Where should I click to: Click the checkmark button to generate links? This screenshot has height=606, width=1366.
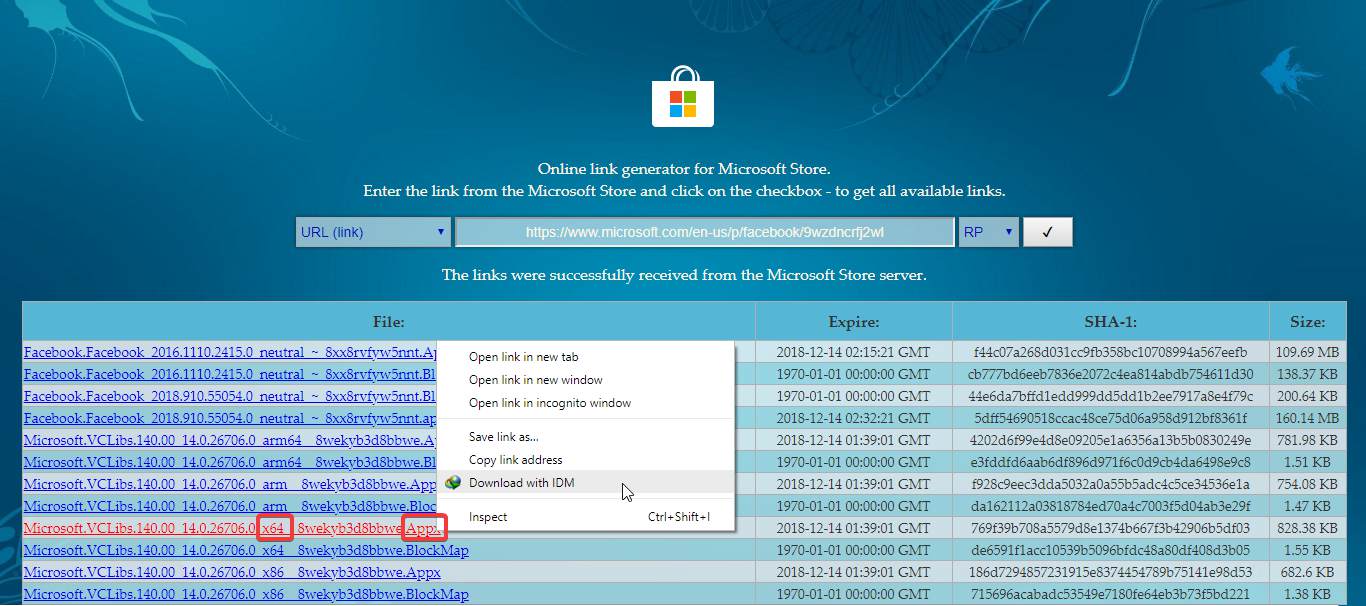click(x=1047, y=232)
